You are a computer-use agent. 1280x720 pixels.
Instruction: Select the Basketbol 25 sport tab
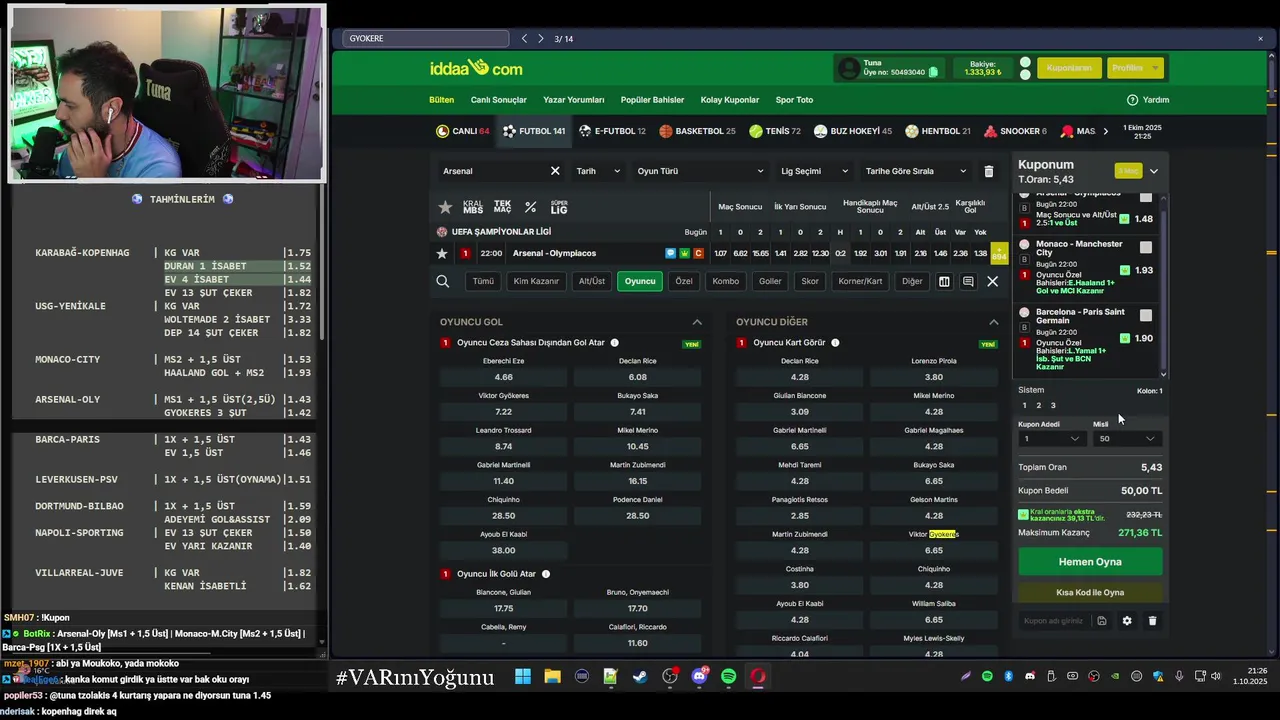coord(697,131)
